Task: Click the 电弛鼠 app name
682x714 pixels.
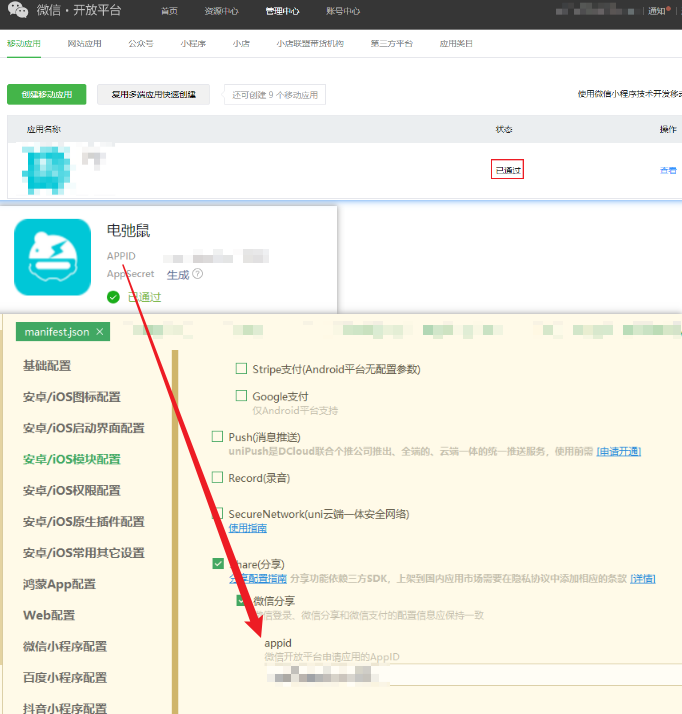Action: click(x=128, y=230)
